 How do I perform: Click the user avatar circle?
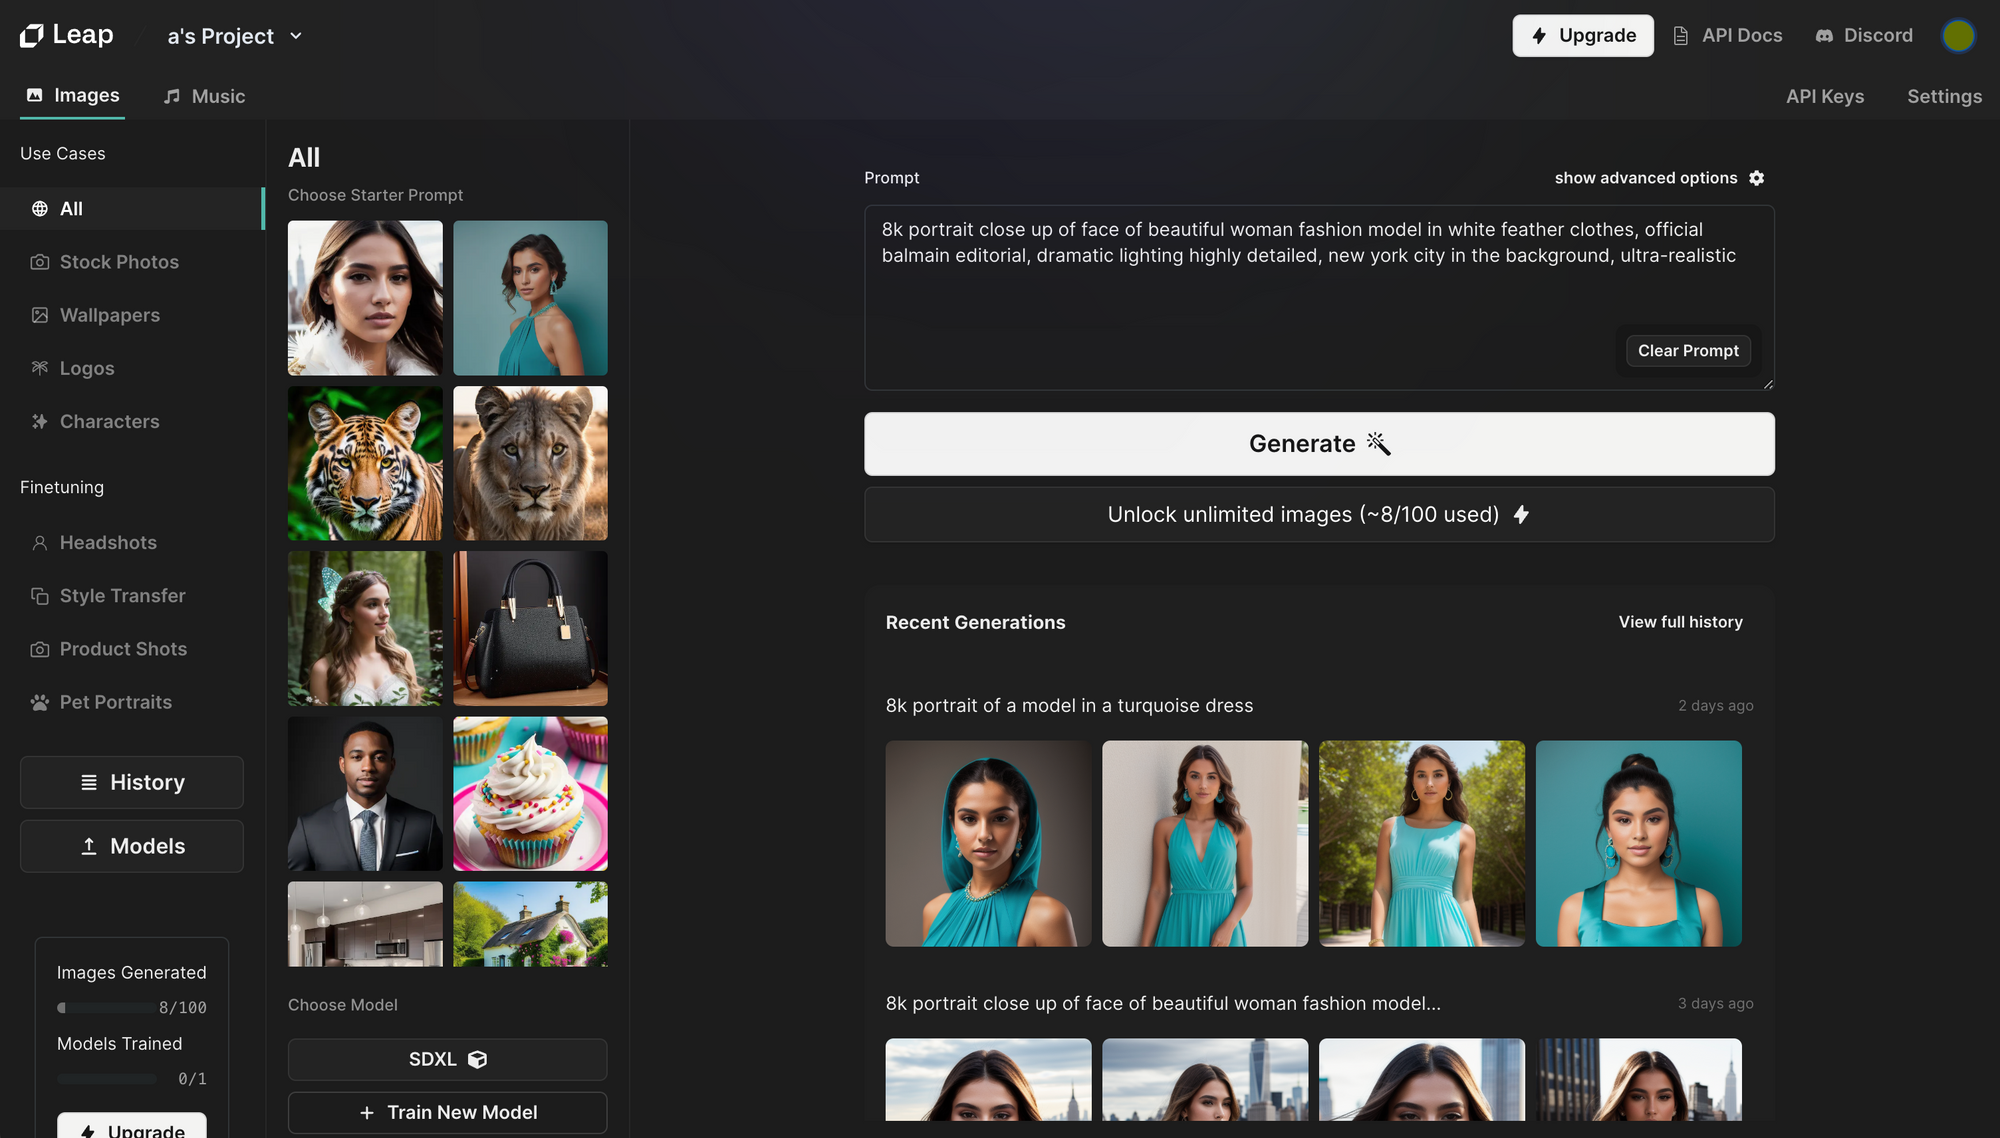coord(1957,36)
